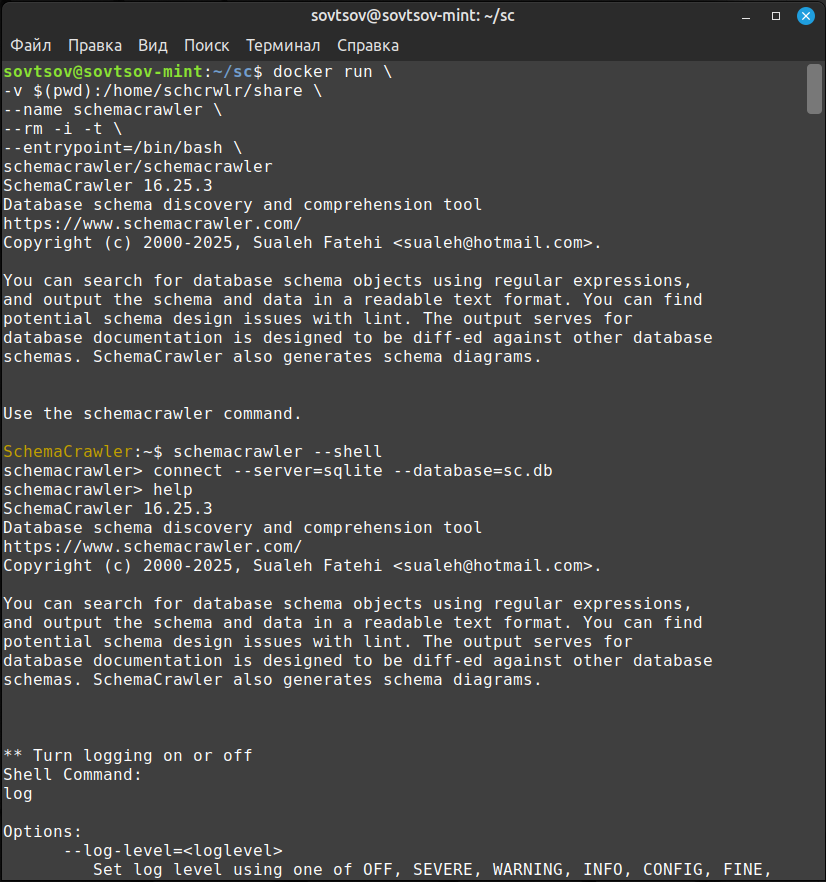826x882 pixels.
Task: Click the first copyright line with sualeh@hotmail.com
Action: click(302, 243)
